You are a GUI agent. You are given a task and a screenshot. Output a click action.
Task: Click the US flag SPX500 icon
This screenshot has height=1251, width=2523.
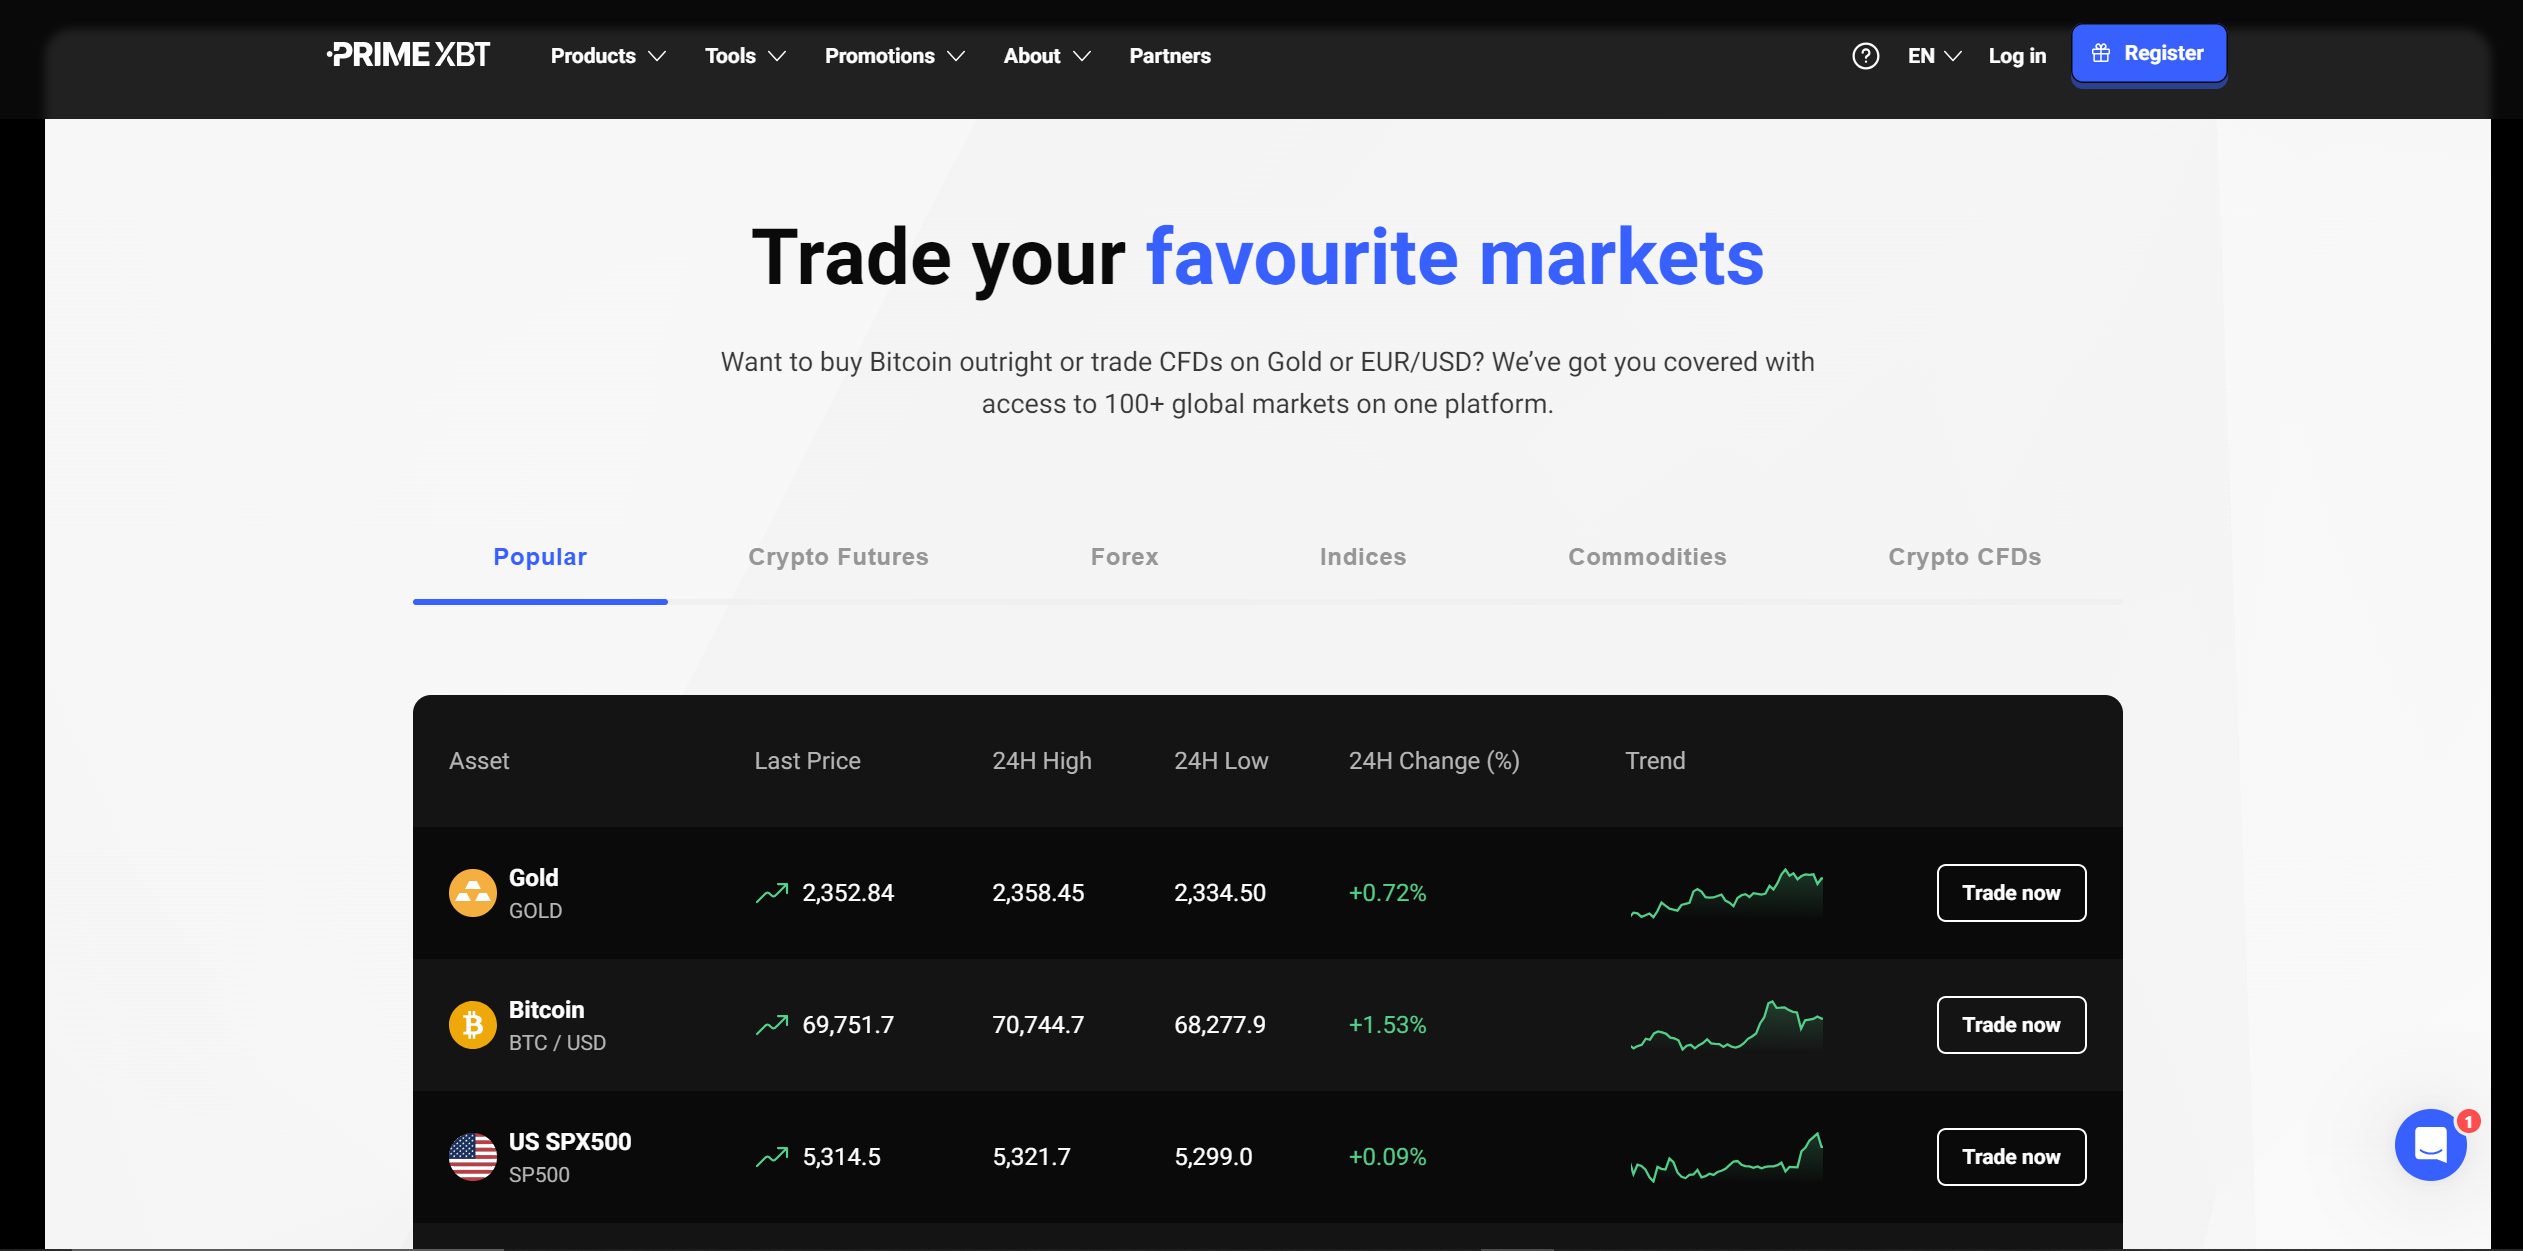pos(472,1157)
